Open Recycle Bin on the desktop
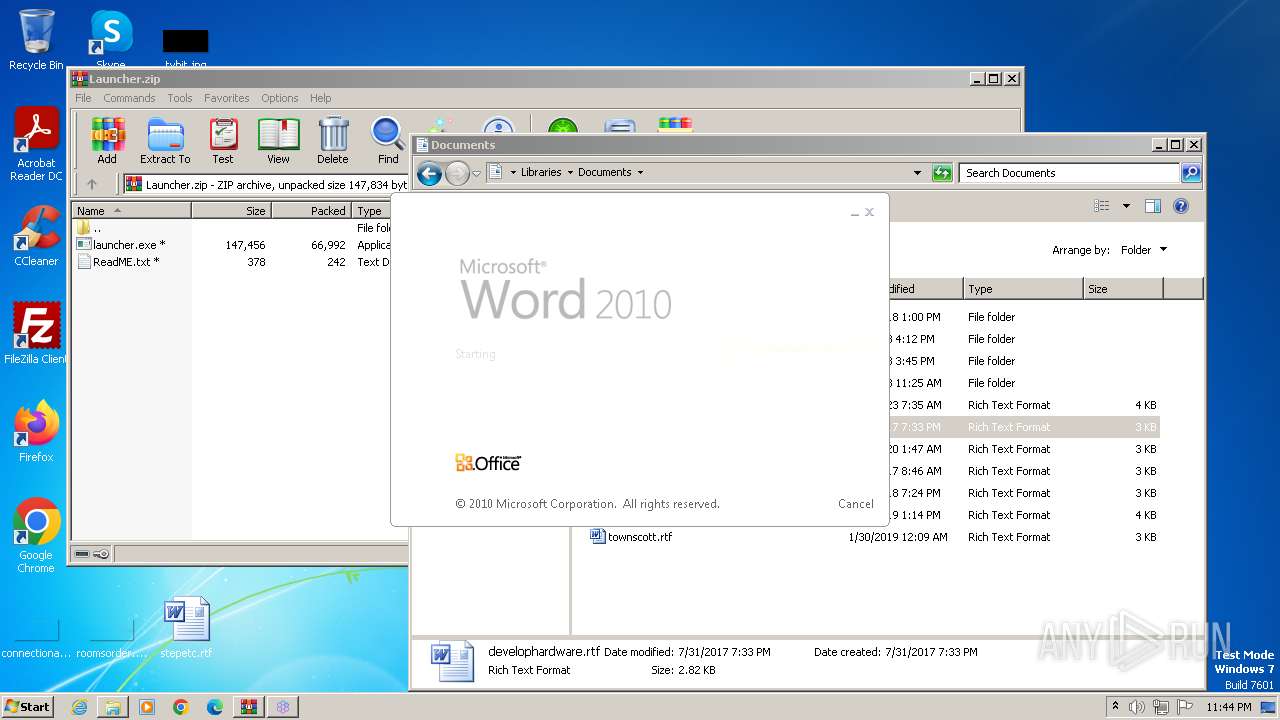This screenshot has width=1280, height=720. [x=36, y=40]
